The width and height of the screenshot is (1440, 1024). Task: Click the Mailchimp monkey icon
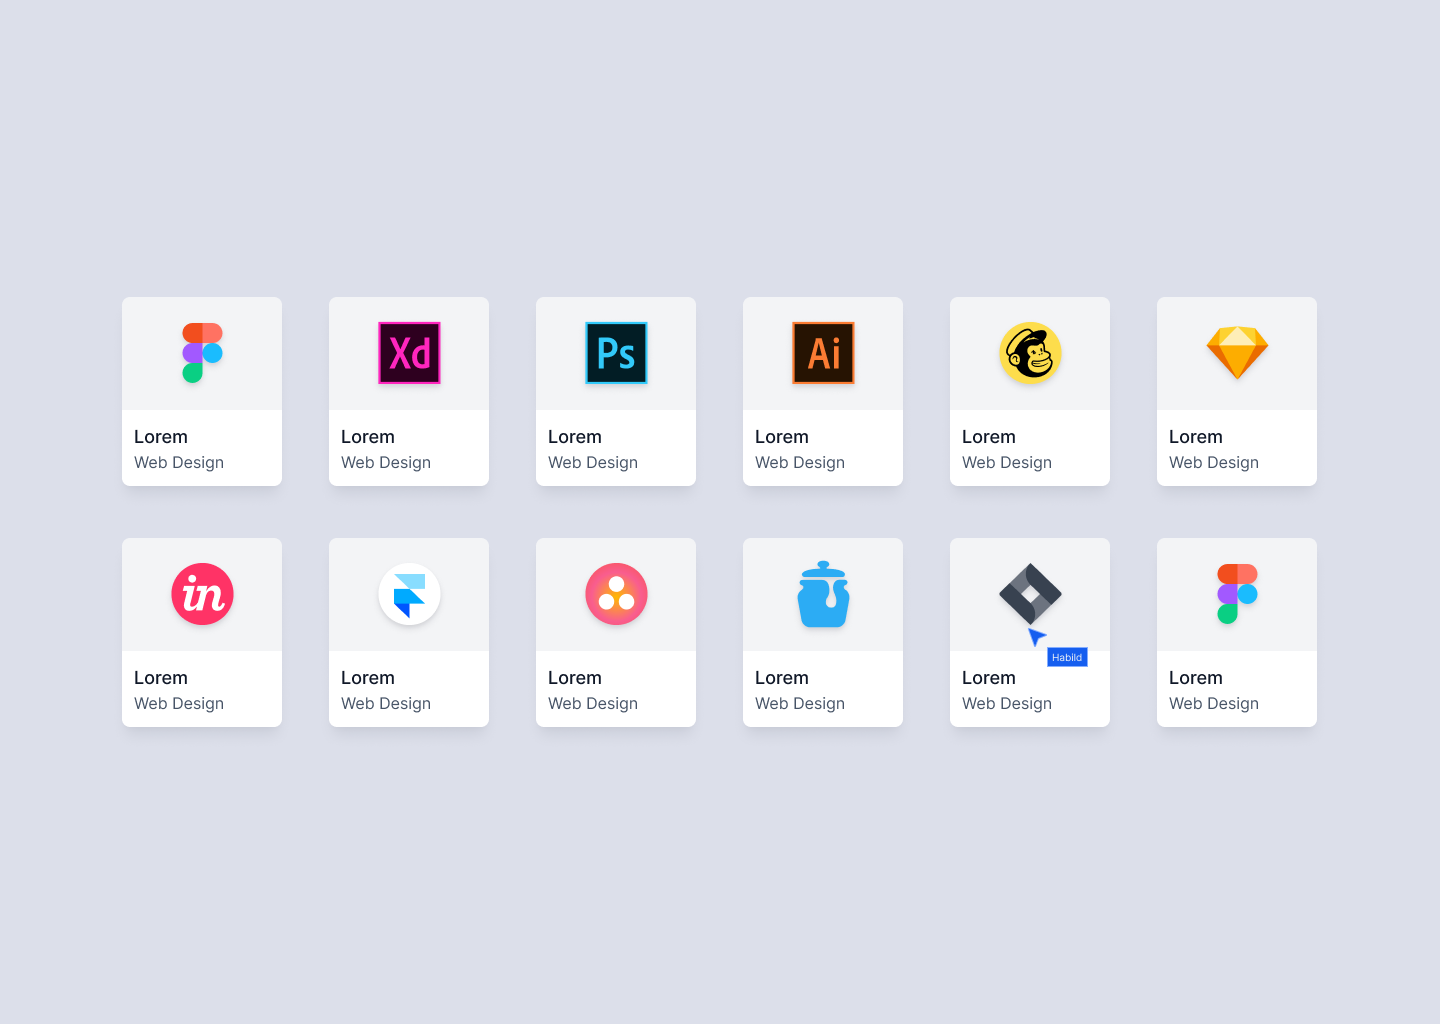click(x=1030, y=353)
